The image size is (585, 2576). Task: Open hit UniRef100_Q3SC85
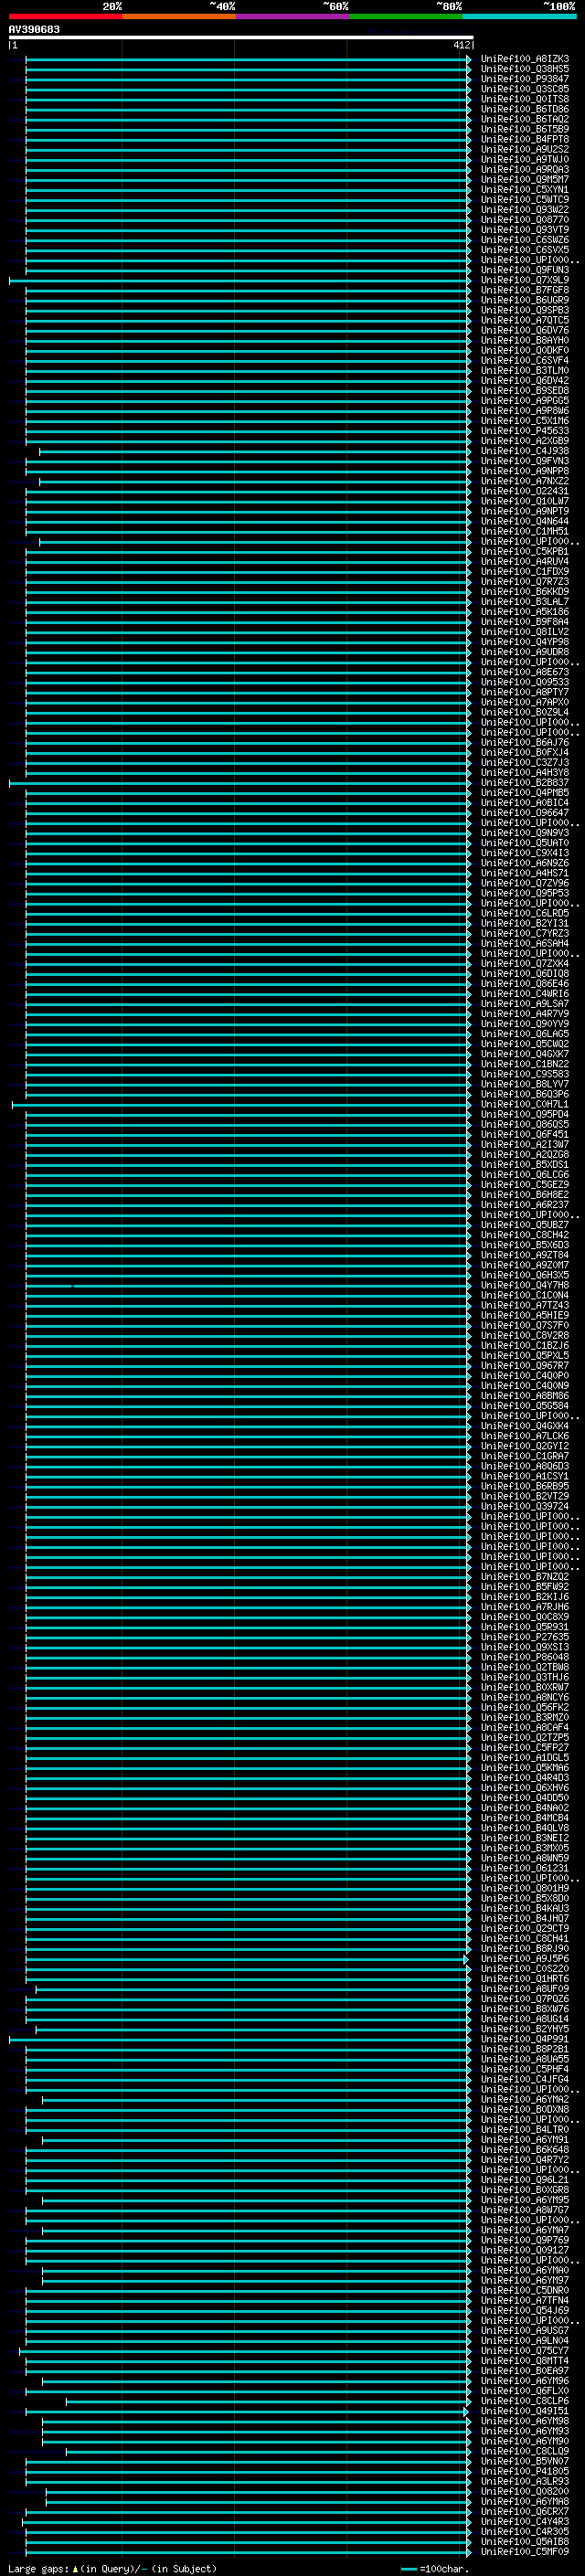click(524, 89)
